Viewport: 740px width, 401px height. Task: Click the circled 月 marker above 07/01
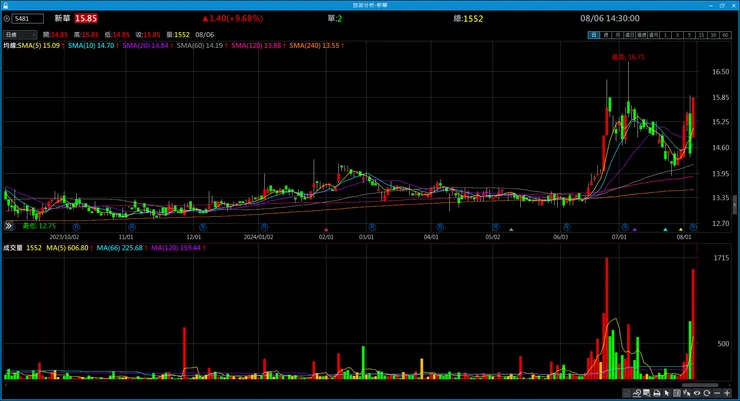point(625,227)
